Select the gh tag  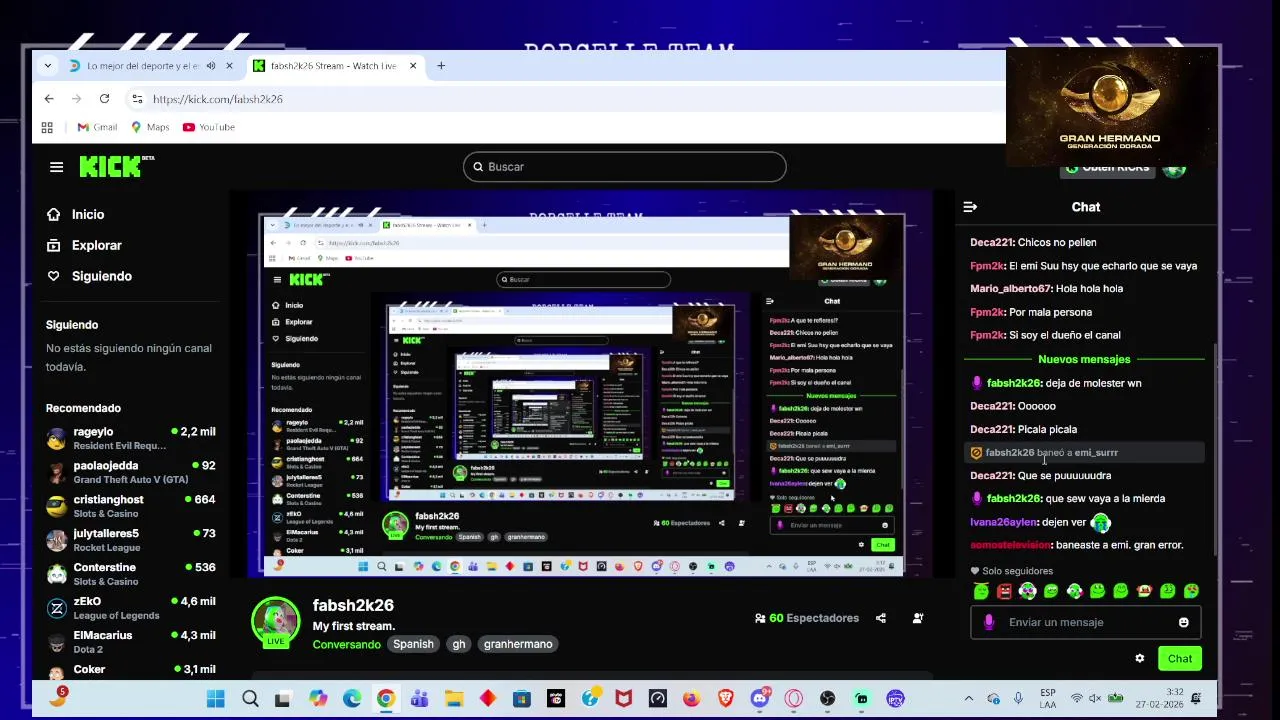click(459, 644)
